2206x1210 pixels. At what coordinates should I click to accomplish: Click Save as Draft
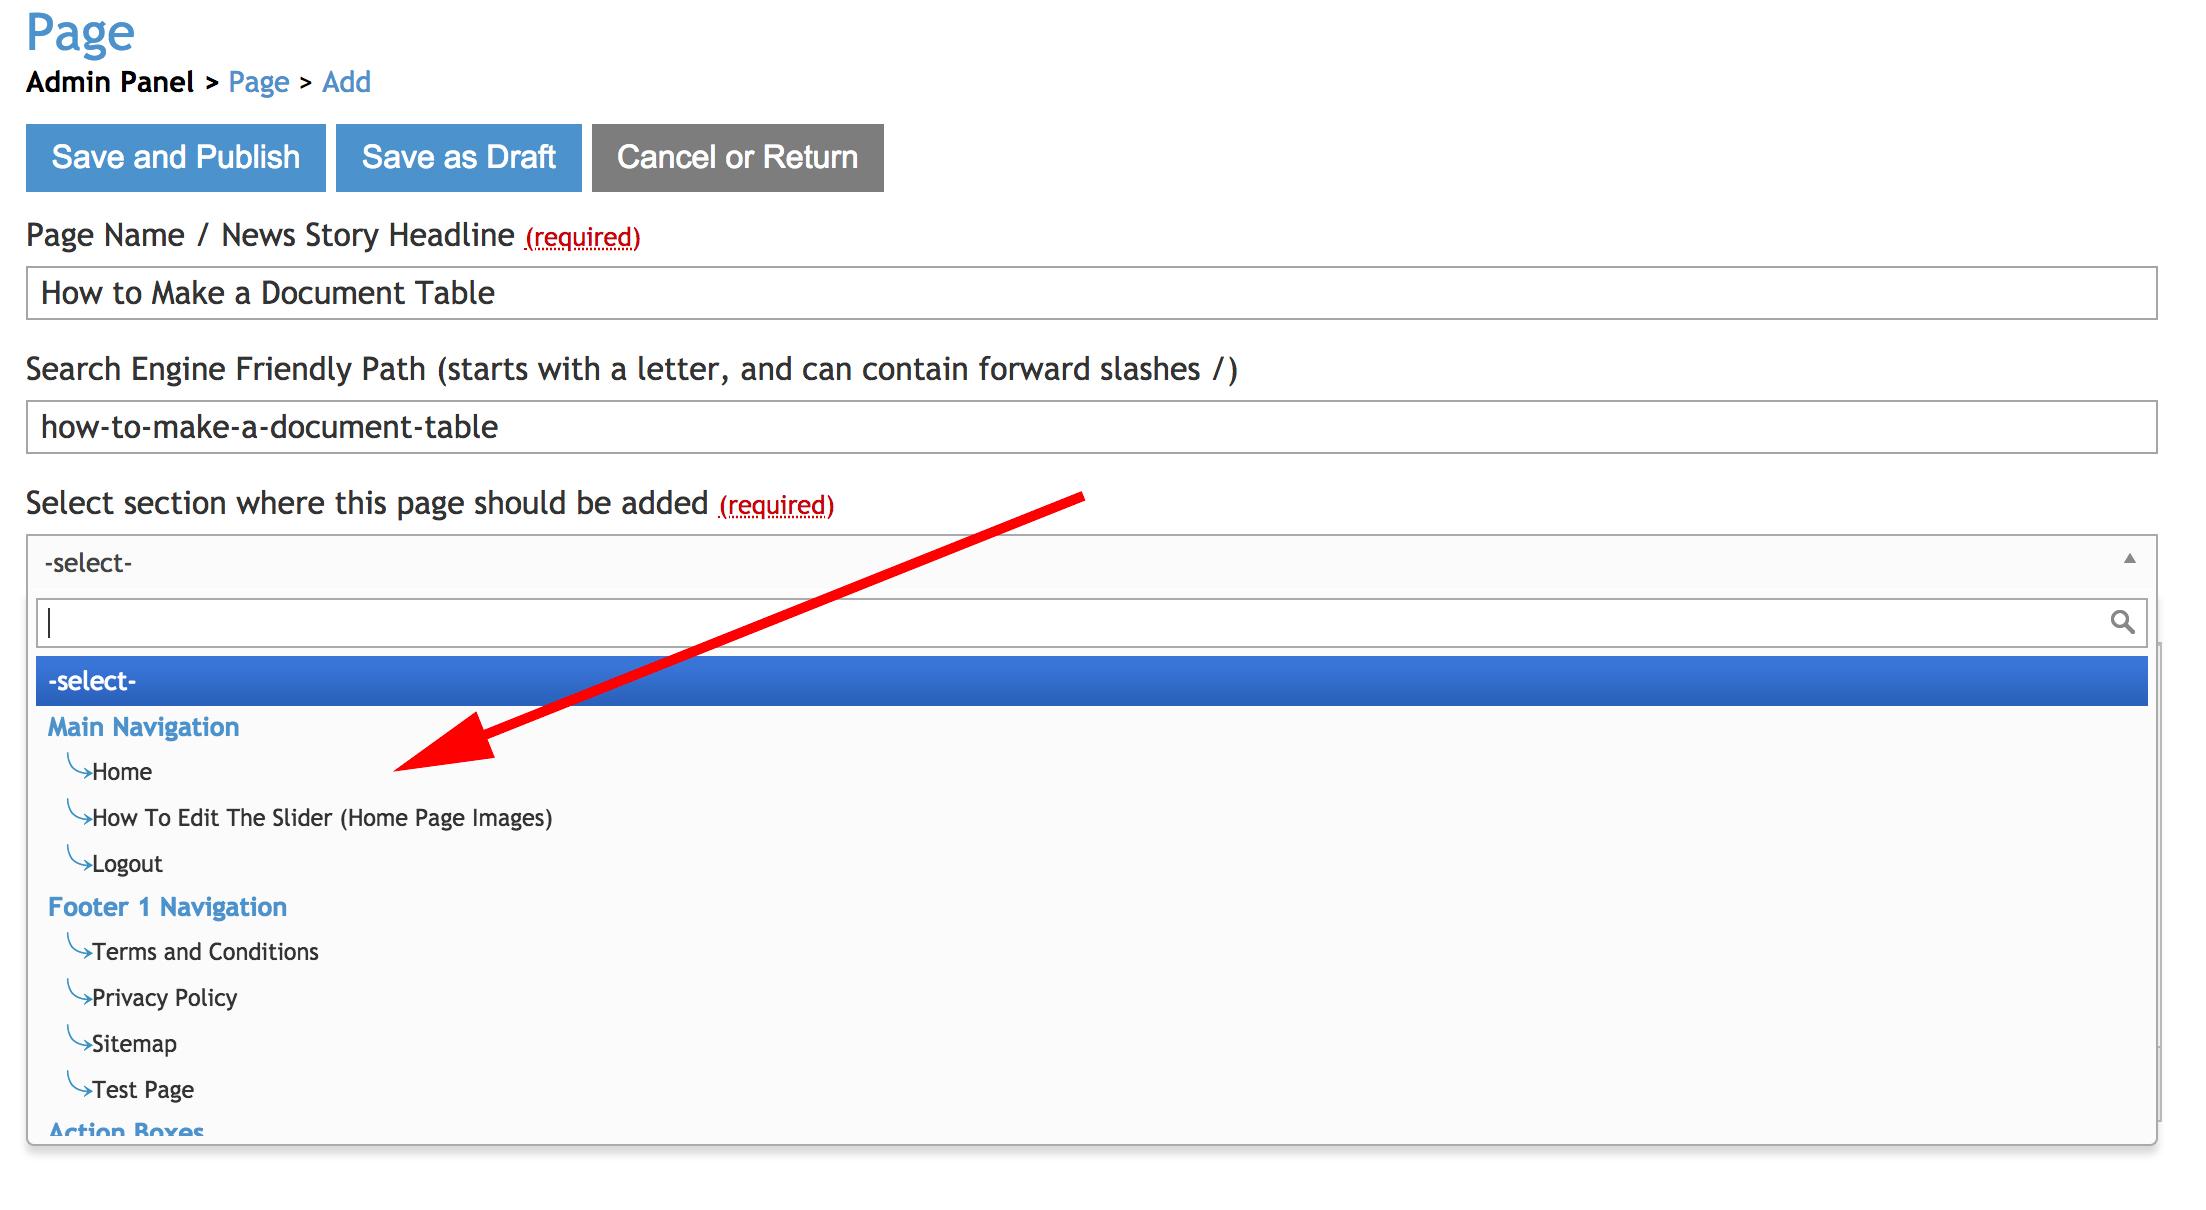coord(459,157)
